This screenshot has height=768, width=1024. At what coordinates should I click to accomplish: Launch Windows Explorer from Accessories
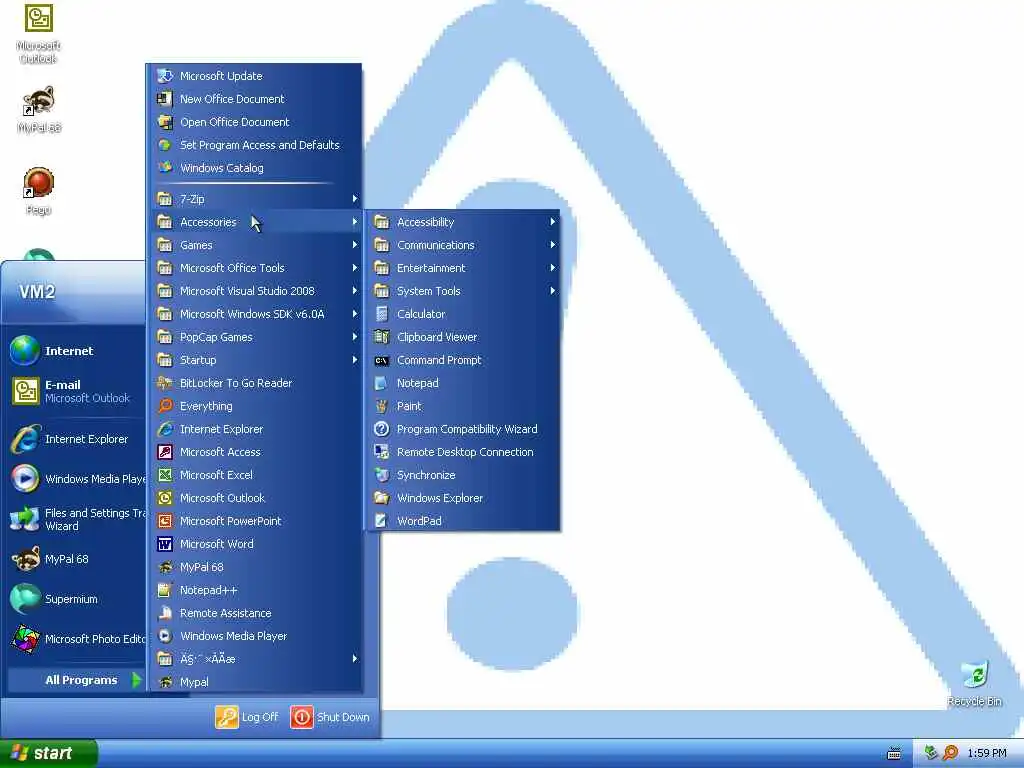click(463, 498)
